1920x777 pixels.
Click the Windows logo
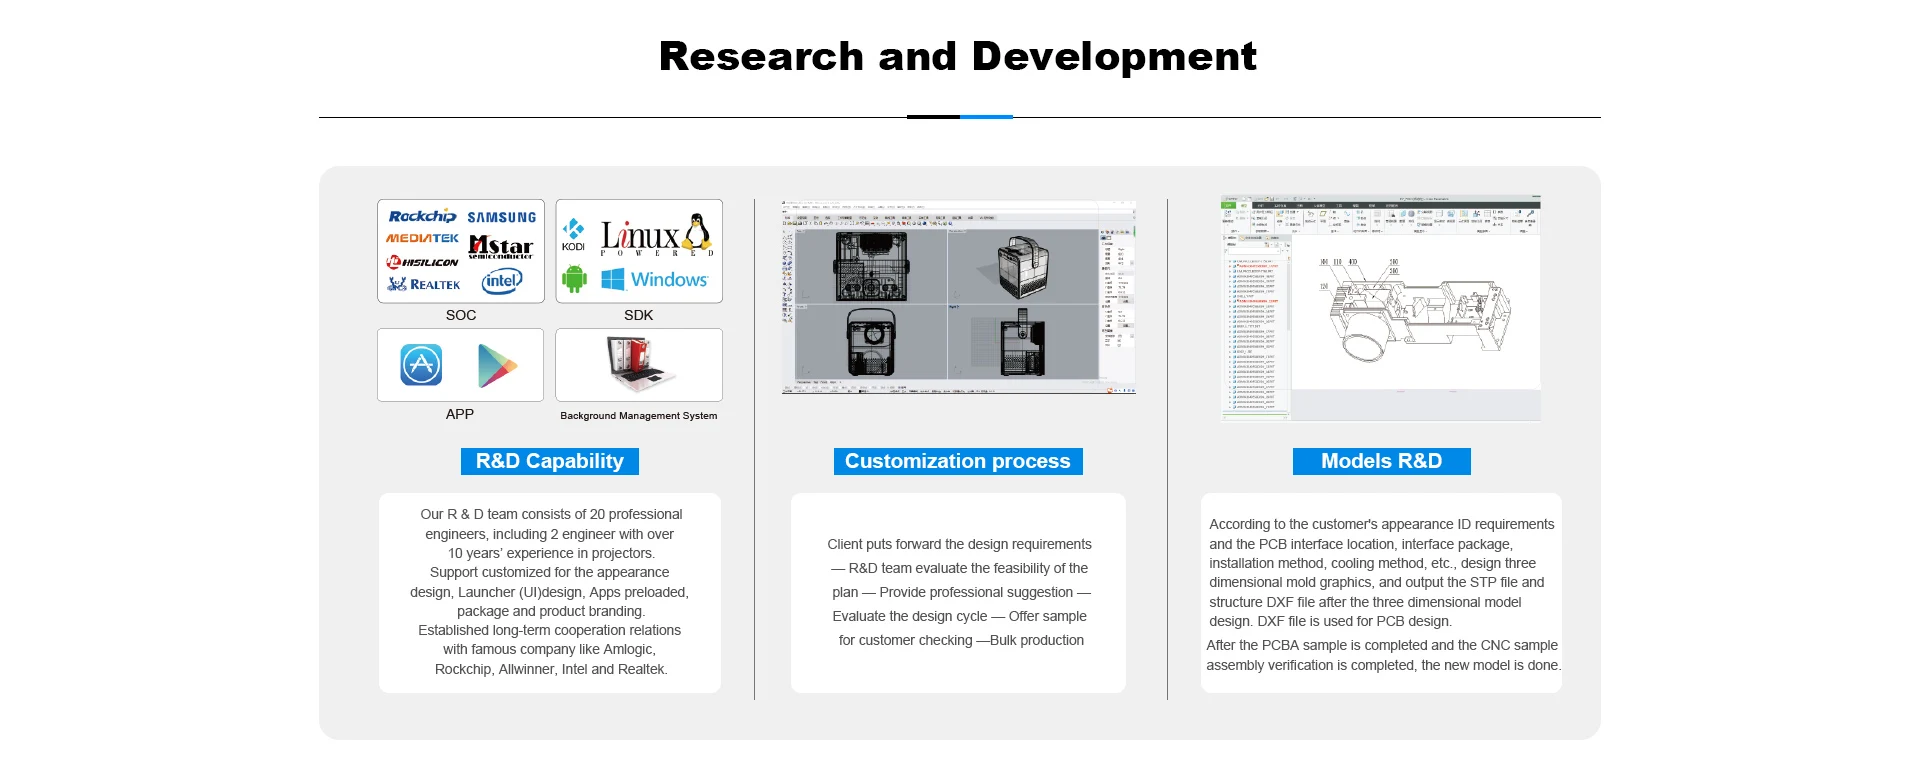click(x=654, y=280)
